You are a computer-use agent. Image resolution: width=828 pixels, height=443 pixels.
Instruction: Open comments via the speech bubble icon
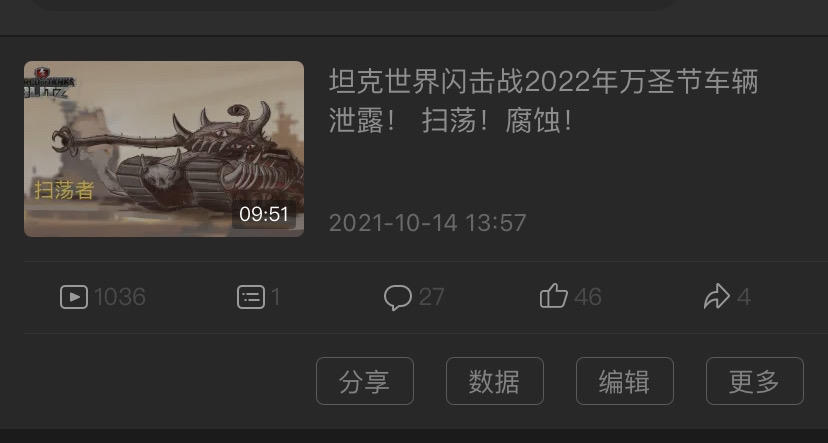coord(398,297)
